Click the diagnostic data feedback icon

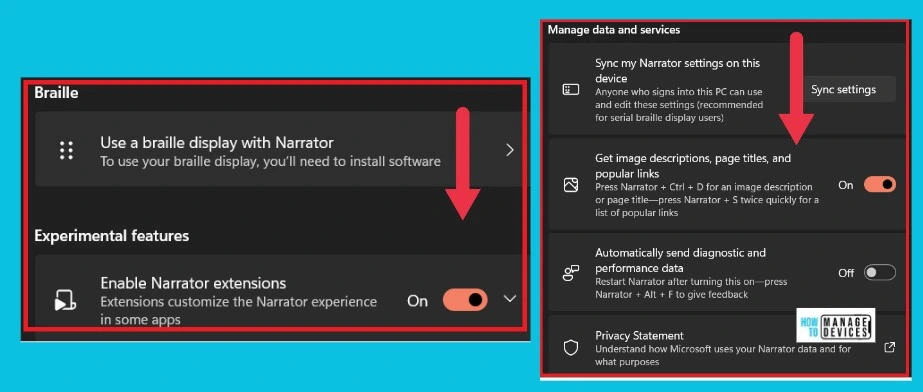tap(570, 273)
